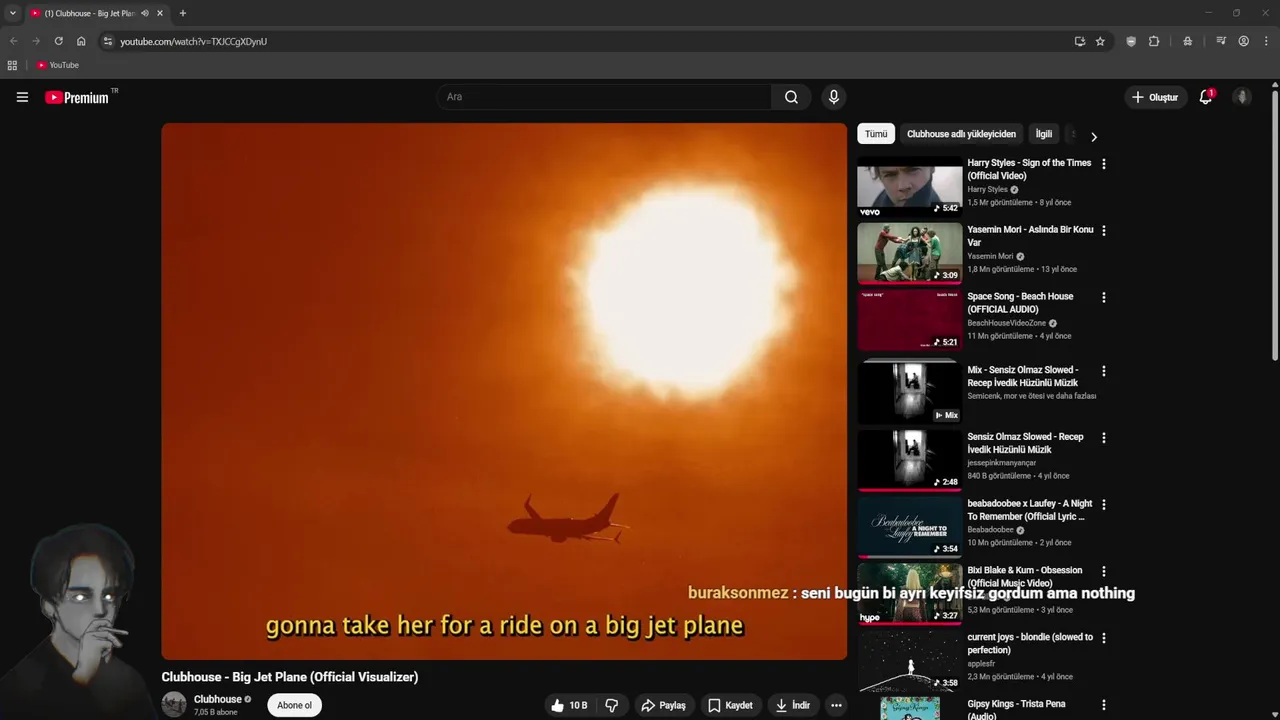
Task: Open options for beabadoobee x Laufey video
Action: tap(1104, 505)
